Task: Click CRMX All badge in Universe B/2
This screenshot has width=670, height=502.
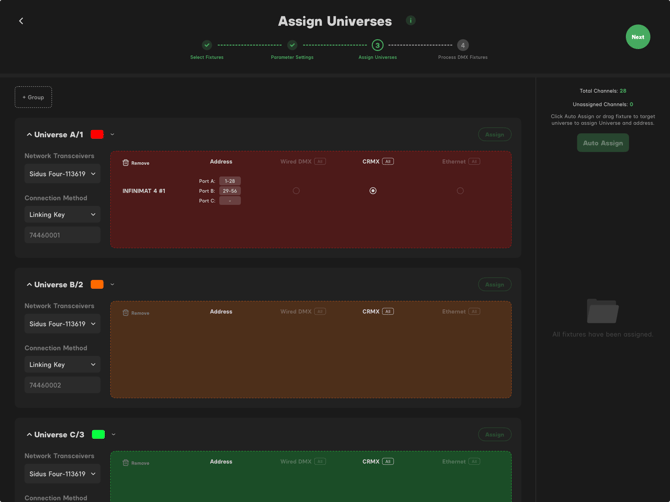Action: pos(388,311)
